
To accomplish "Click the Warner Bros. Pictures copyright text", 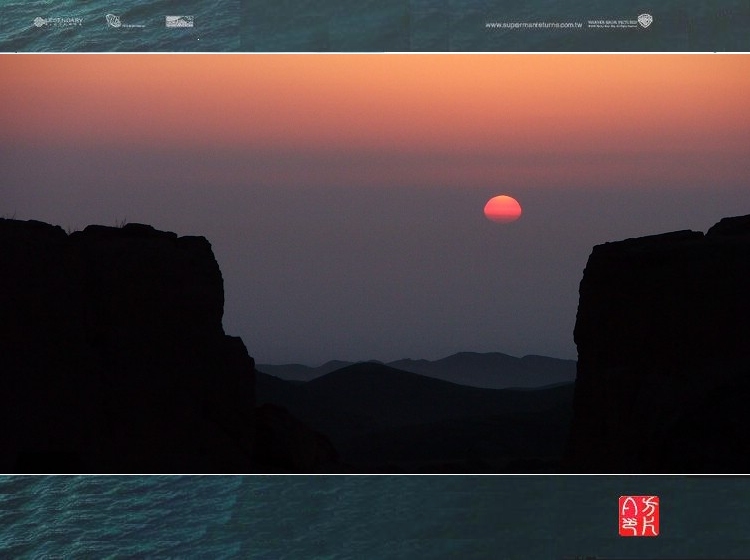I will 612,24.
